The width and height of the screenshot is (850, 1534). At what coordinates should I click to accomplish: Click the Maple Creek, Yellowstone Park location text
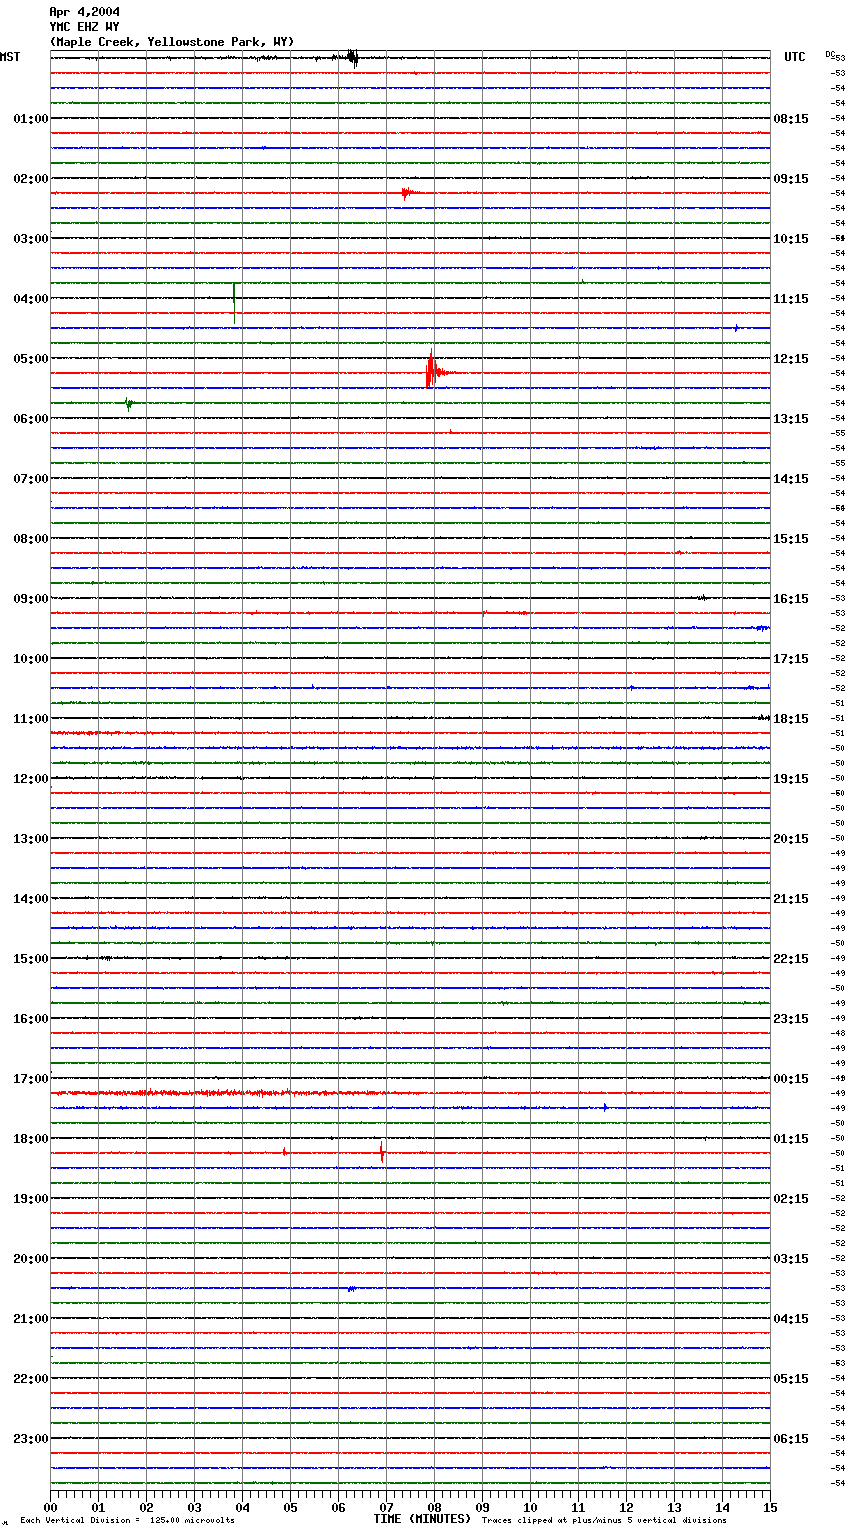point(171,42)
